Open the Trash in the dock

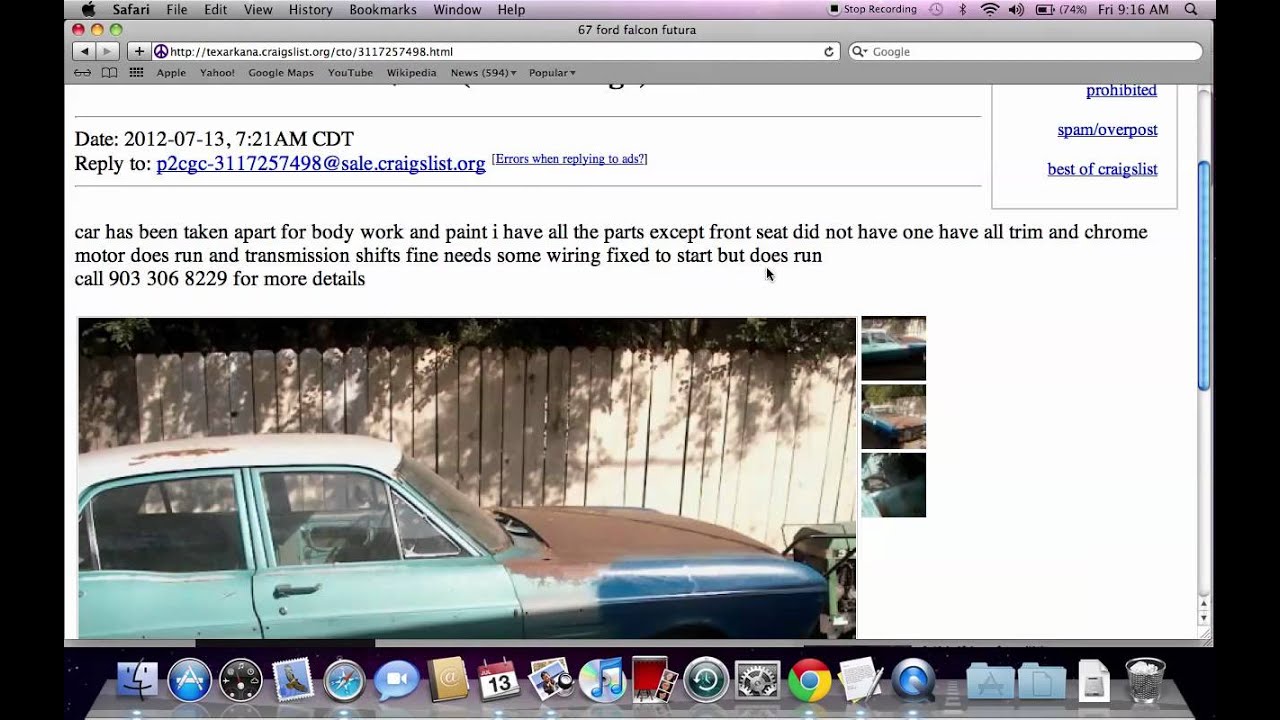point(1145,681)
